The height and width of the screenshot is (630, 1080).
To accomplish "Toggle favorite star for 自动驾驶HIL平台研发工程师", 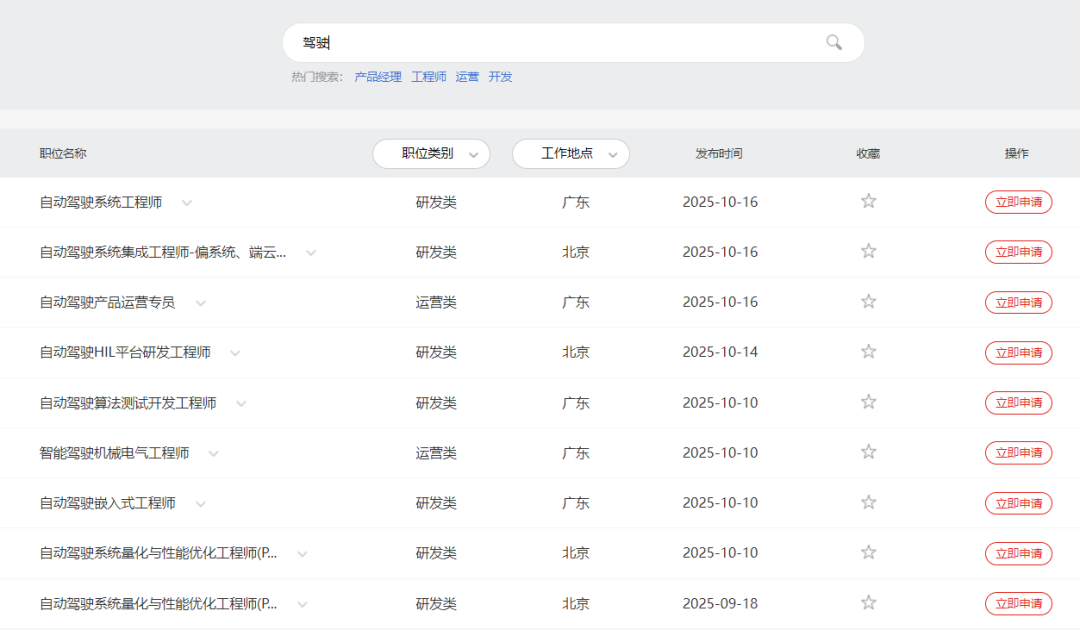I will 868,352.
